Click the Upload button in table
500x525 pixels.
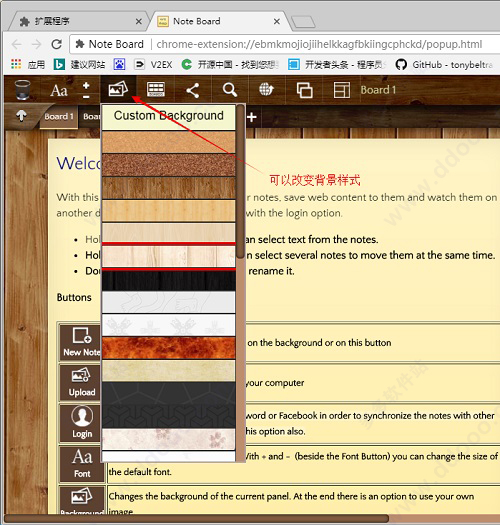click(82, 383)
